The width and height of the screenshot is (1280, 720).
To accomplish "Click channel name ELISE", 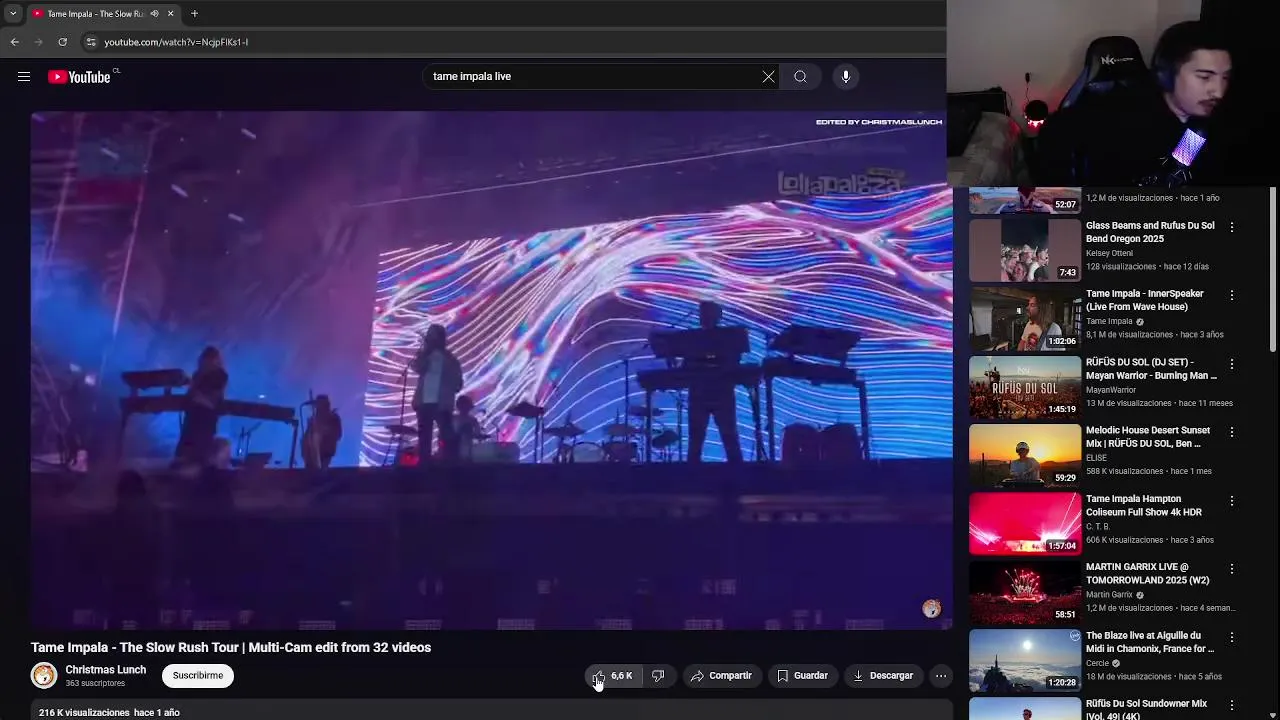I will [1096, 458].
